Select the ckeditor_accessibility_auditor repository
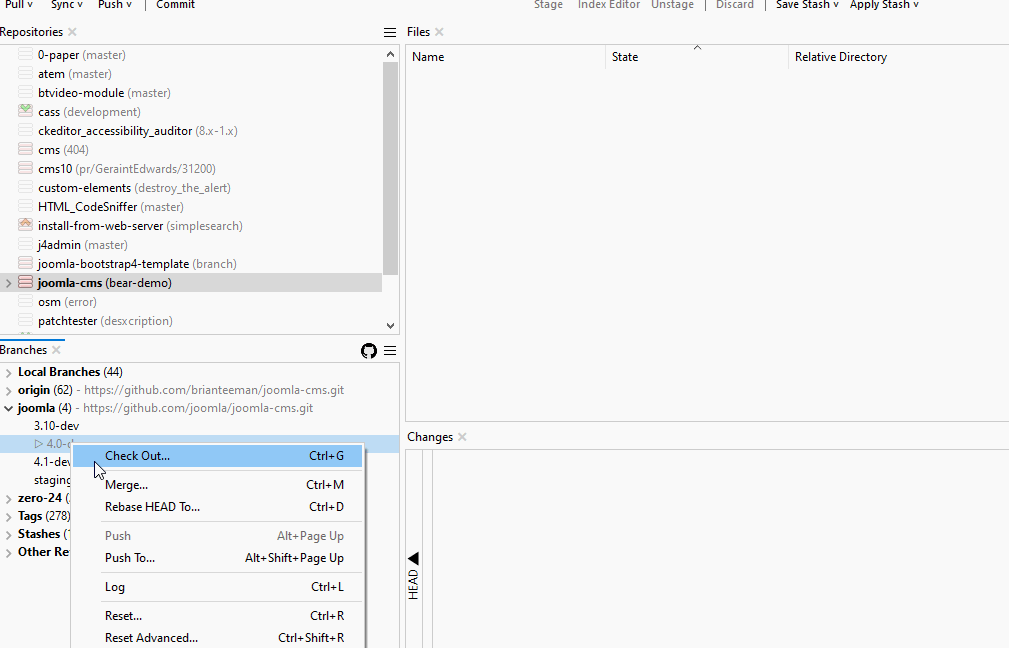1009x648 pixels. [138, 131]
